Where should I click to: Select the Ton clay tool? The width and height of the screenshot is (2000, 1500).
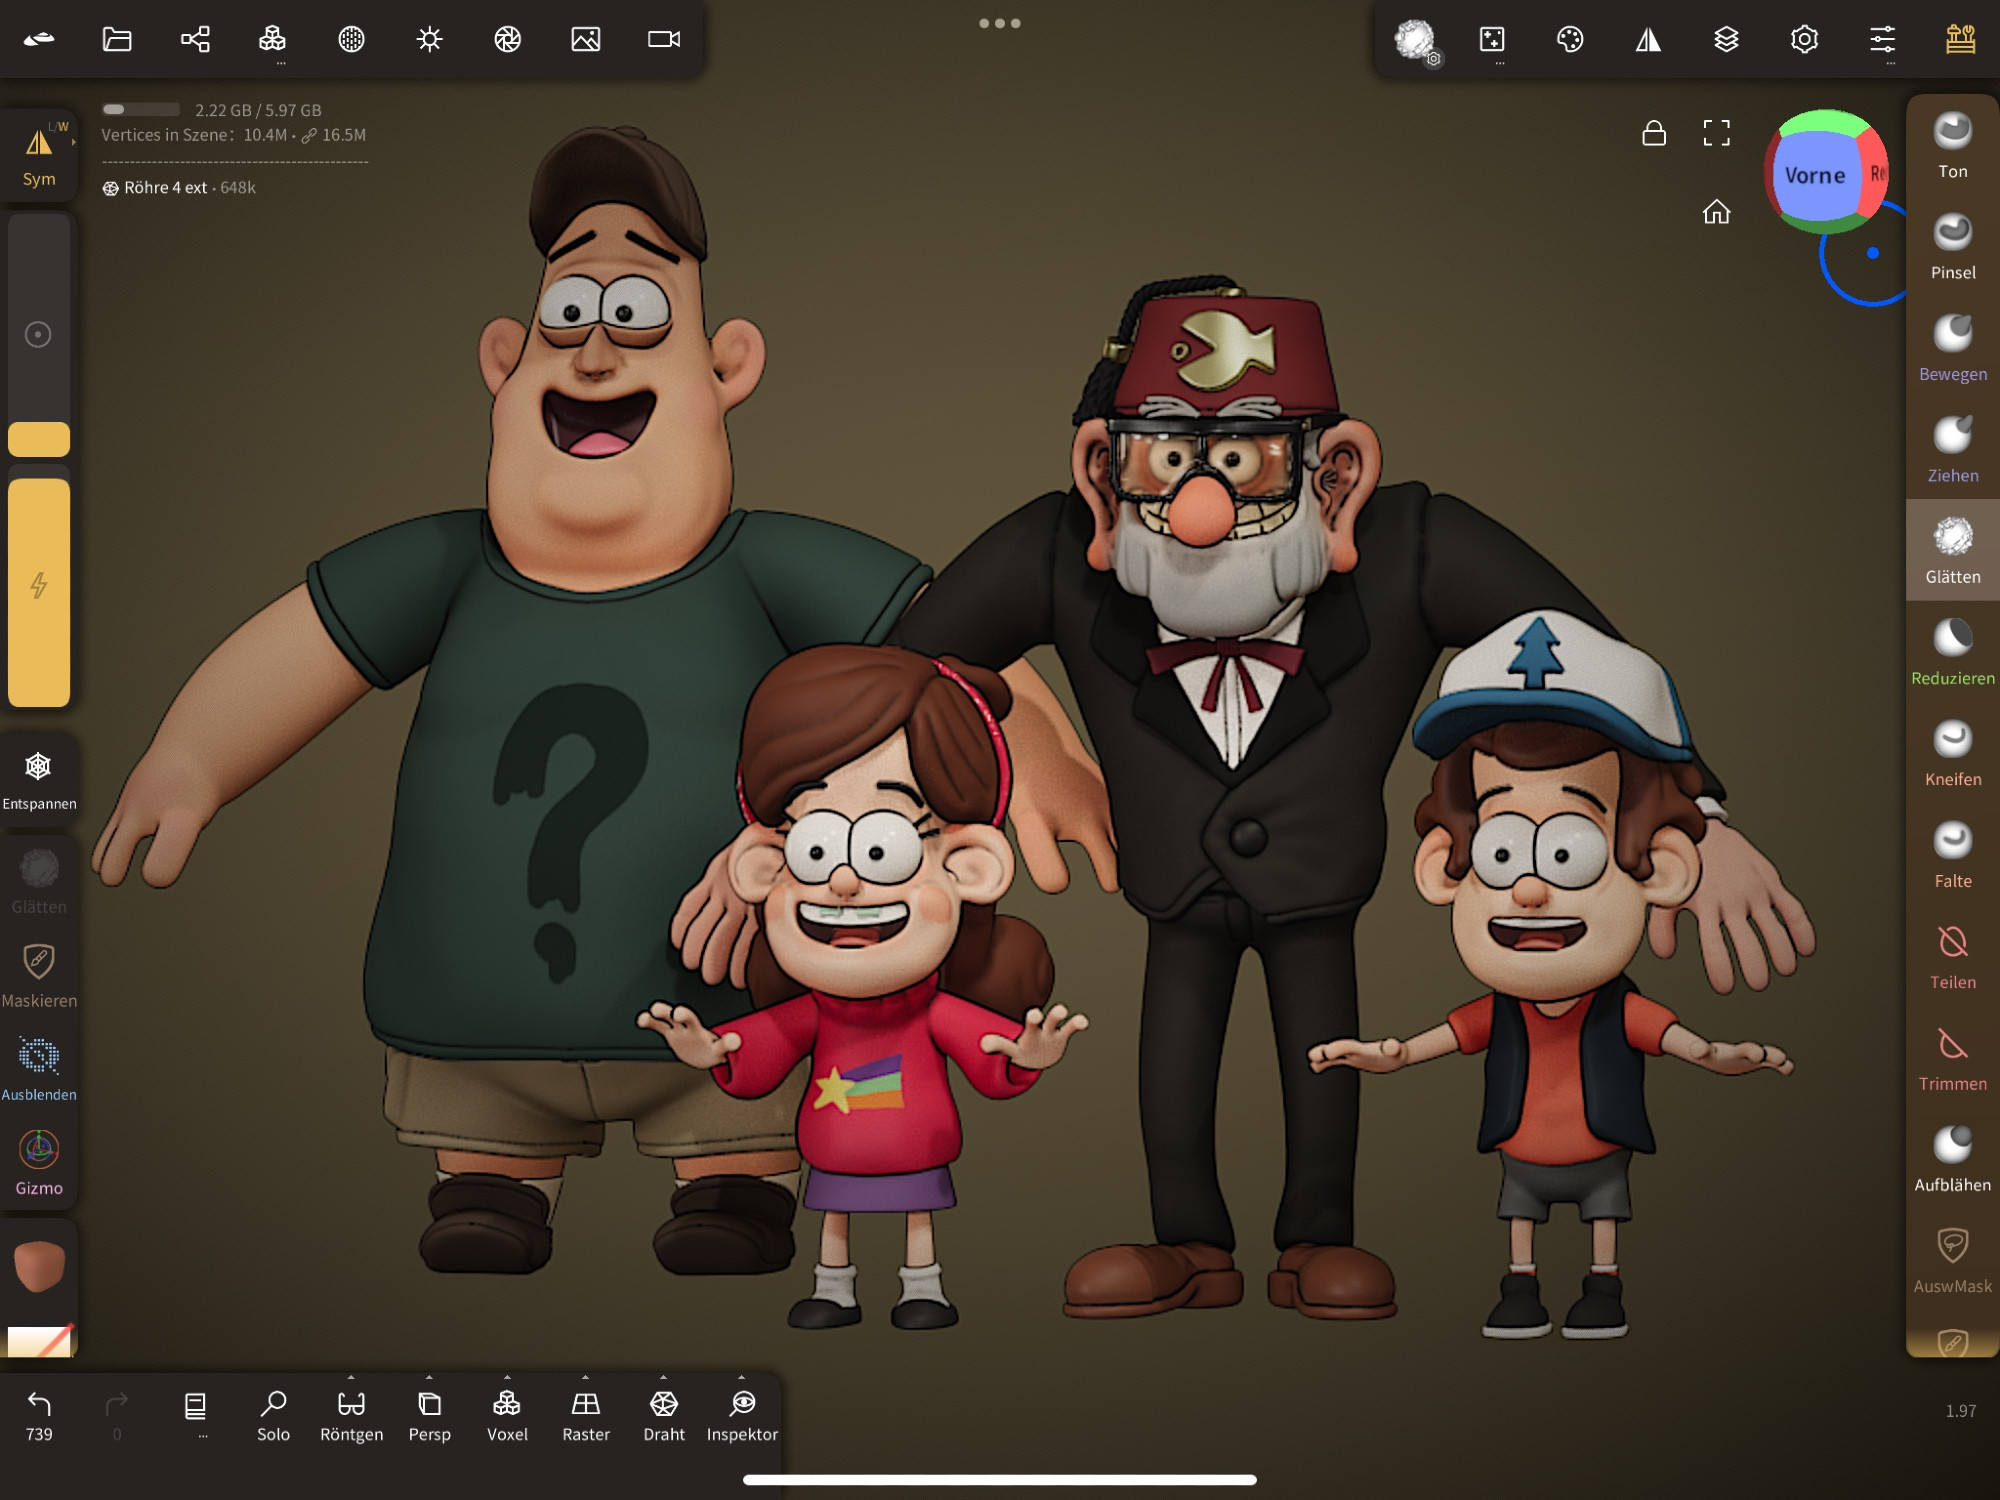1953,146
